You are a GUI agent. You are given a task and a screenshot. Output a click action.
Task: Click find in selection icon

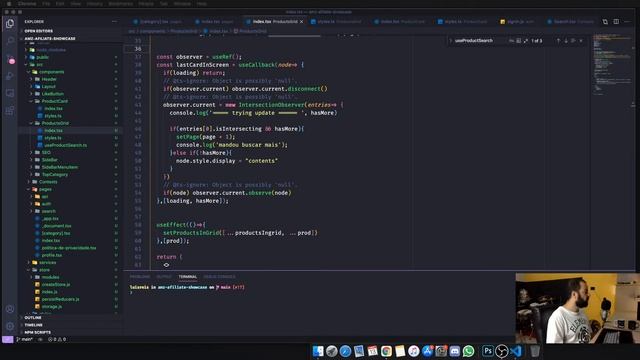click(573, 41)
